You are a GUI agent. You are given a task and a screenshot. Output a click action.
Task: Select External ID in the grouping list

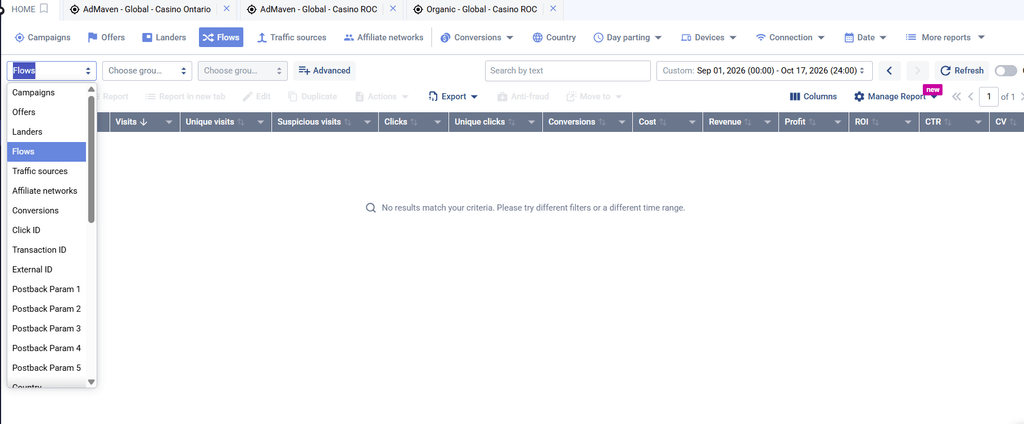(x=46, y=269)
